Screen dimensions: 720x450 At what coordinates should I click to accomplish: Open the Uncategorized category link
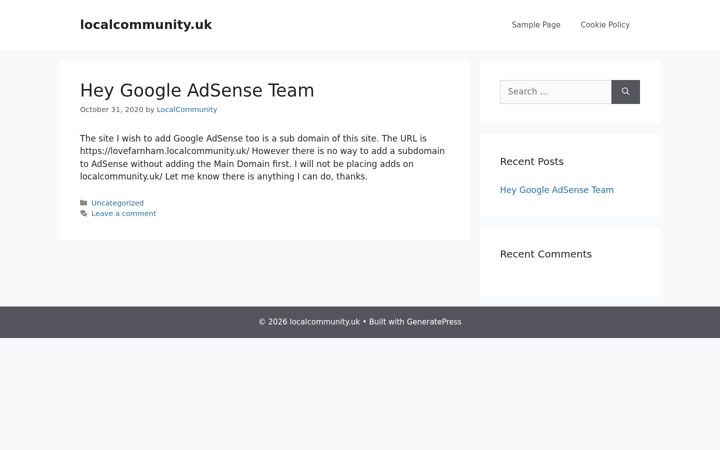(118, 203)
